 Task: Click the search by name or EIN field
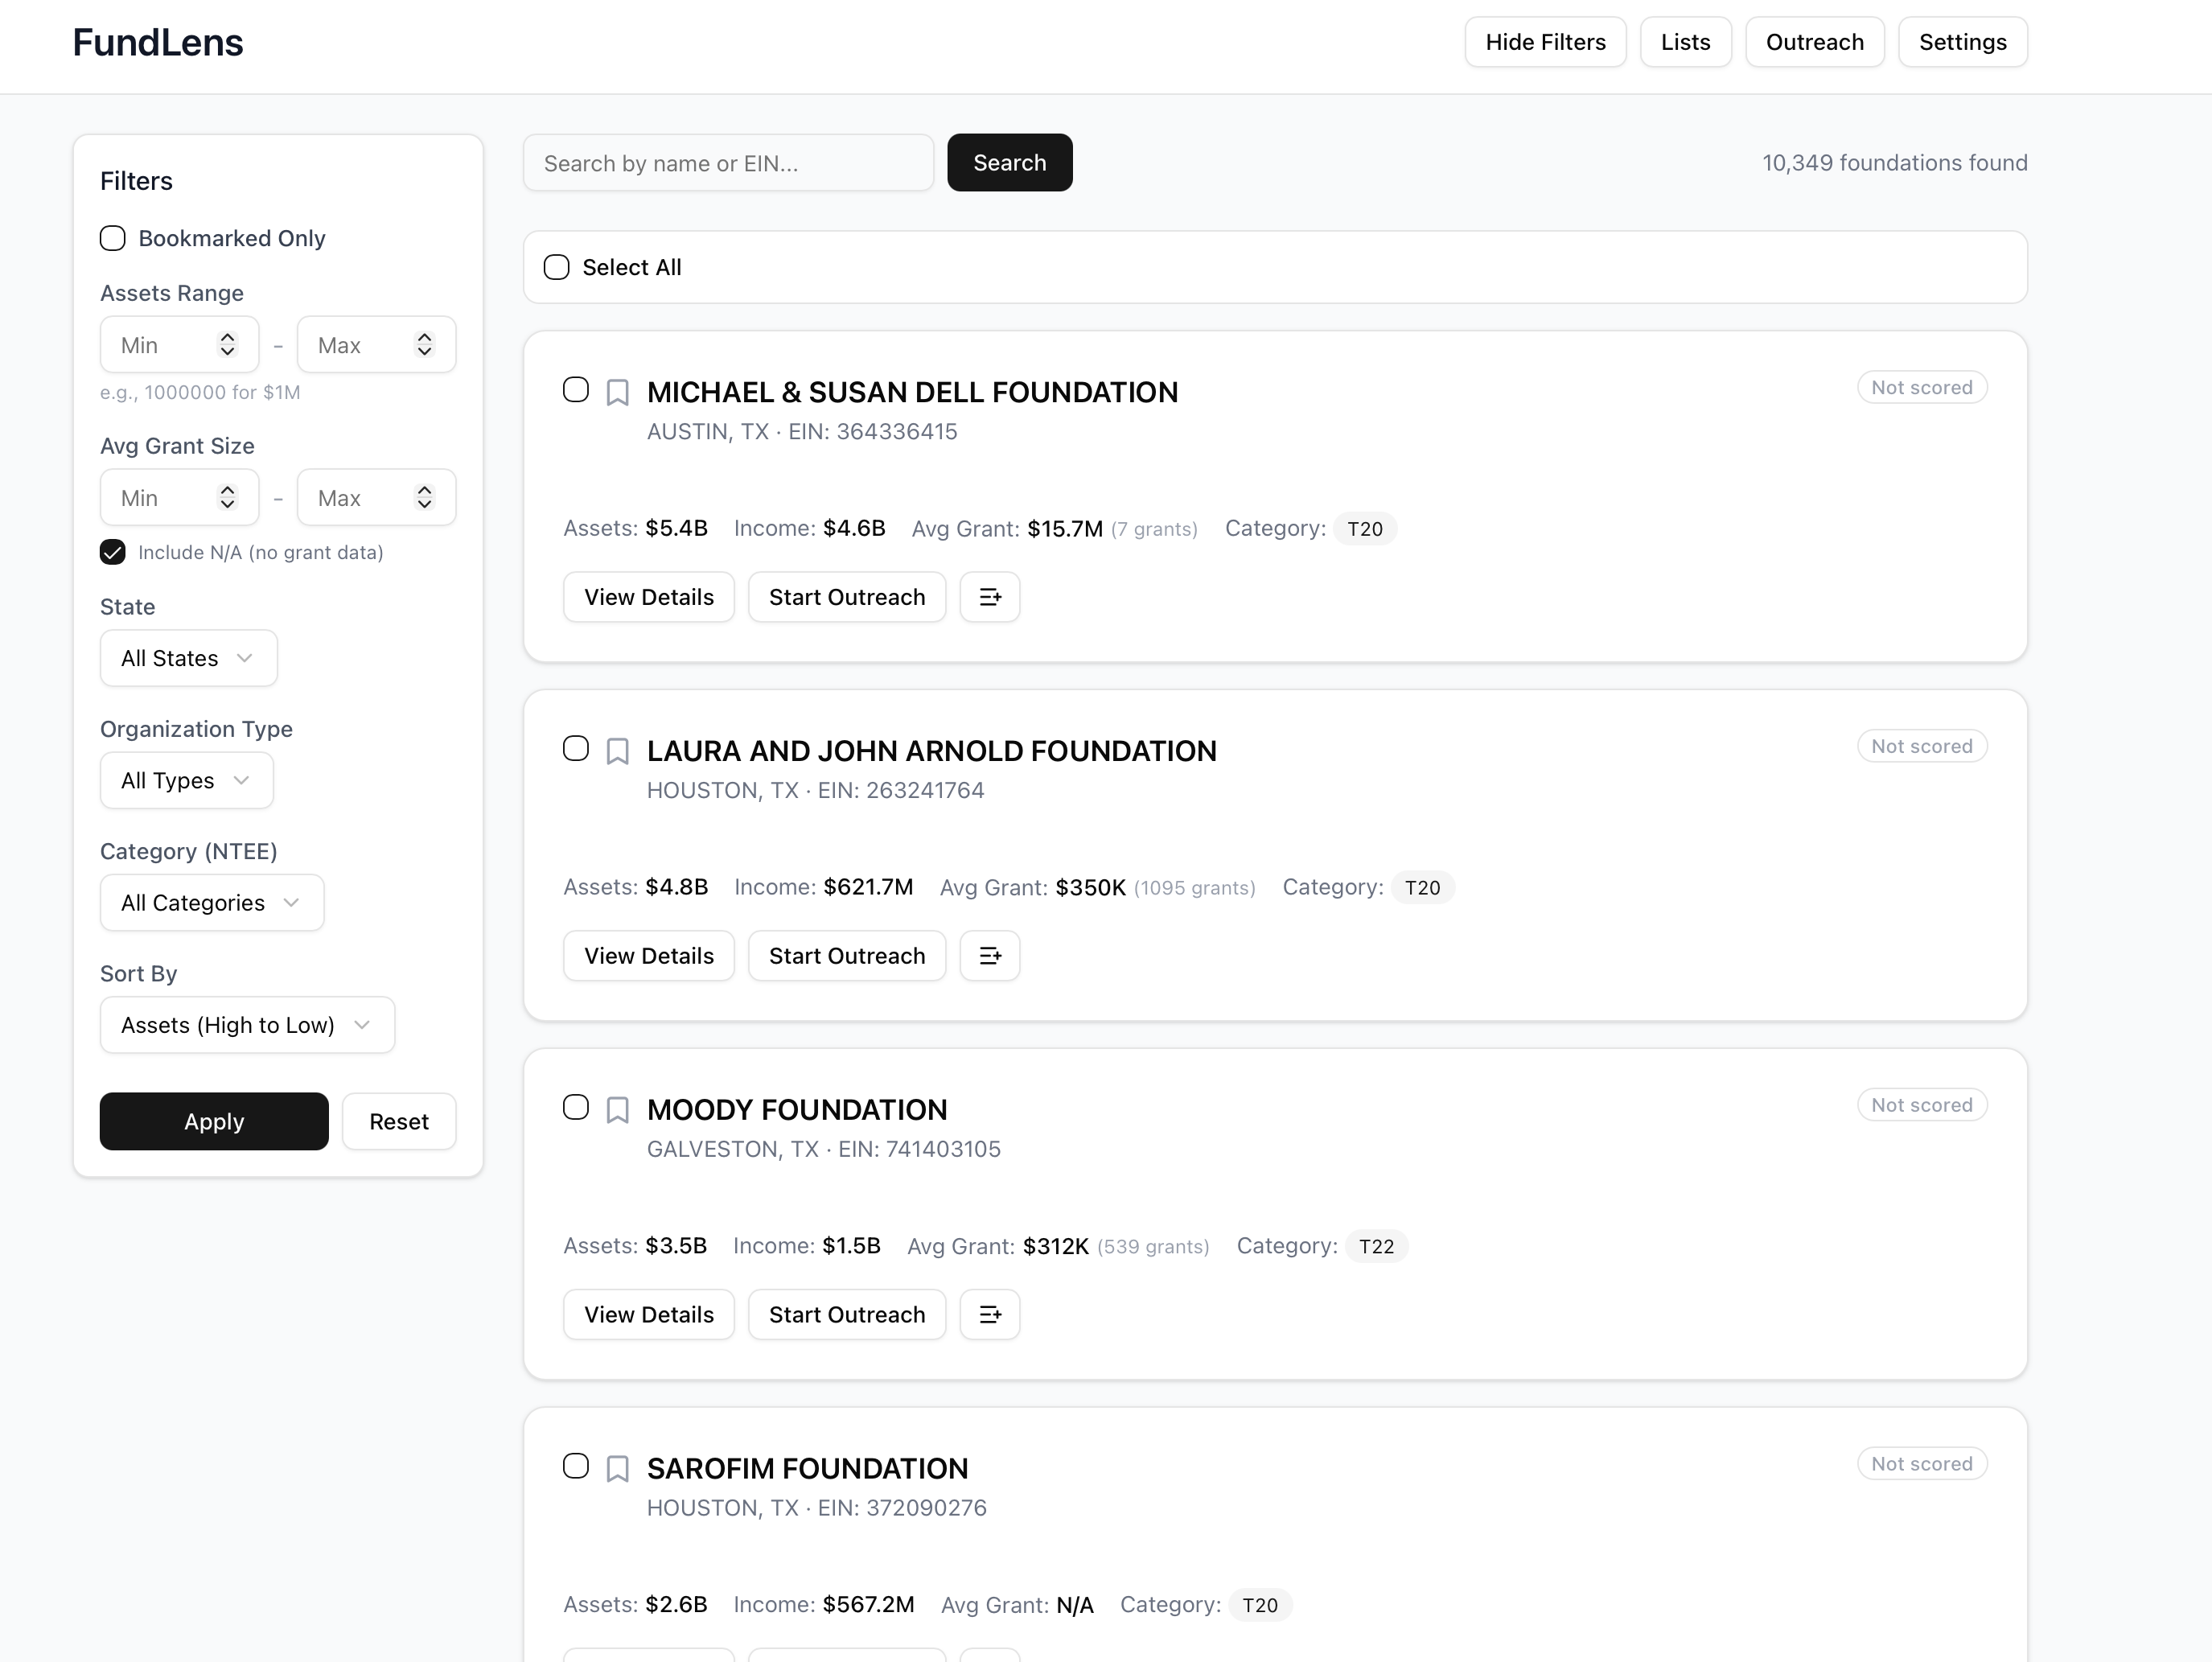(727, 163)
